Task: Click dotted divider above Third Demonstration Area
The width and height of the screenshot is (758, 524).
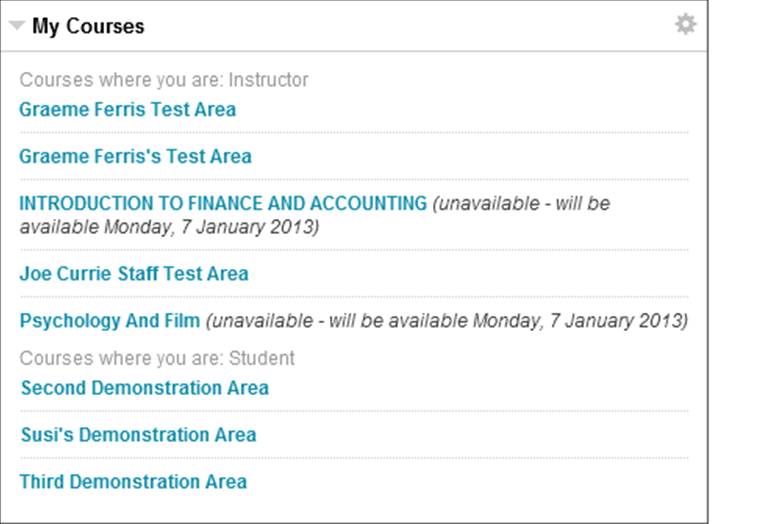Action: 353,458
